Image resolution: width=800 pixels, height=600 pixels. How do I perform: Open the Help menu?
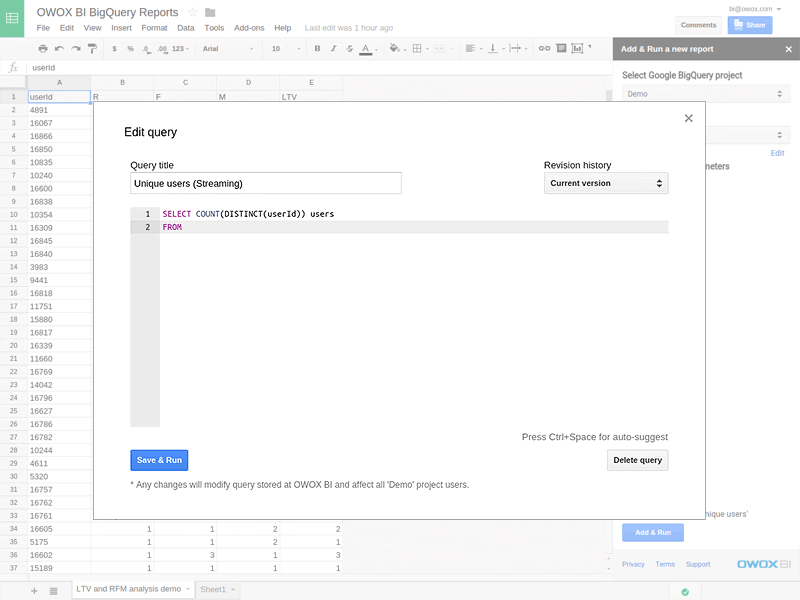(283, 28)
